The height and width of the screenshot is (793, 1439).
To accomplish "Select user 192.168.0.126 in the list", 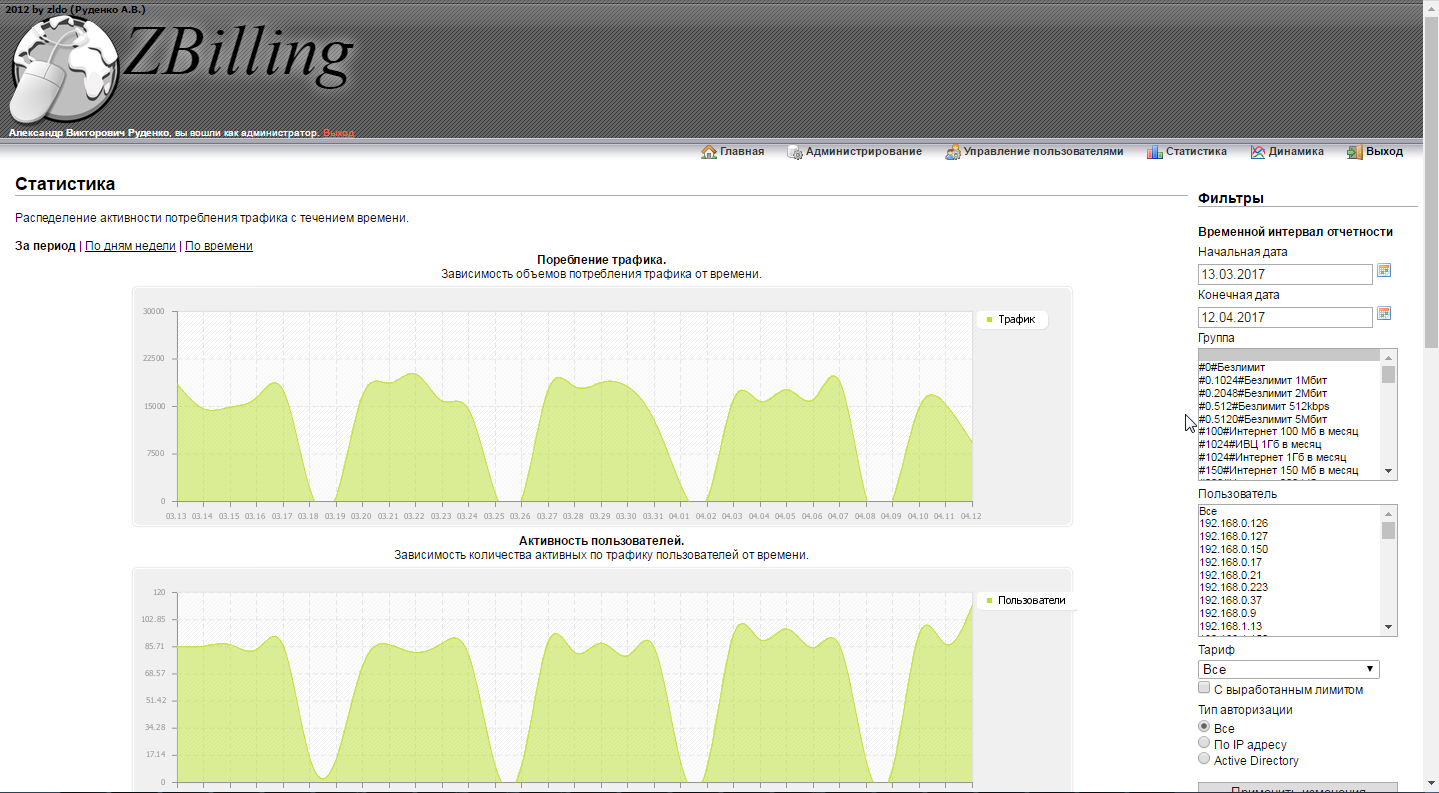I will (x=1233, y=523).
